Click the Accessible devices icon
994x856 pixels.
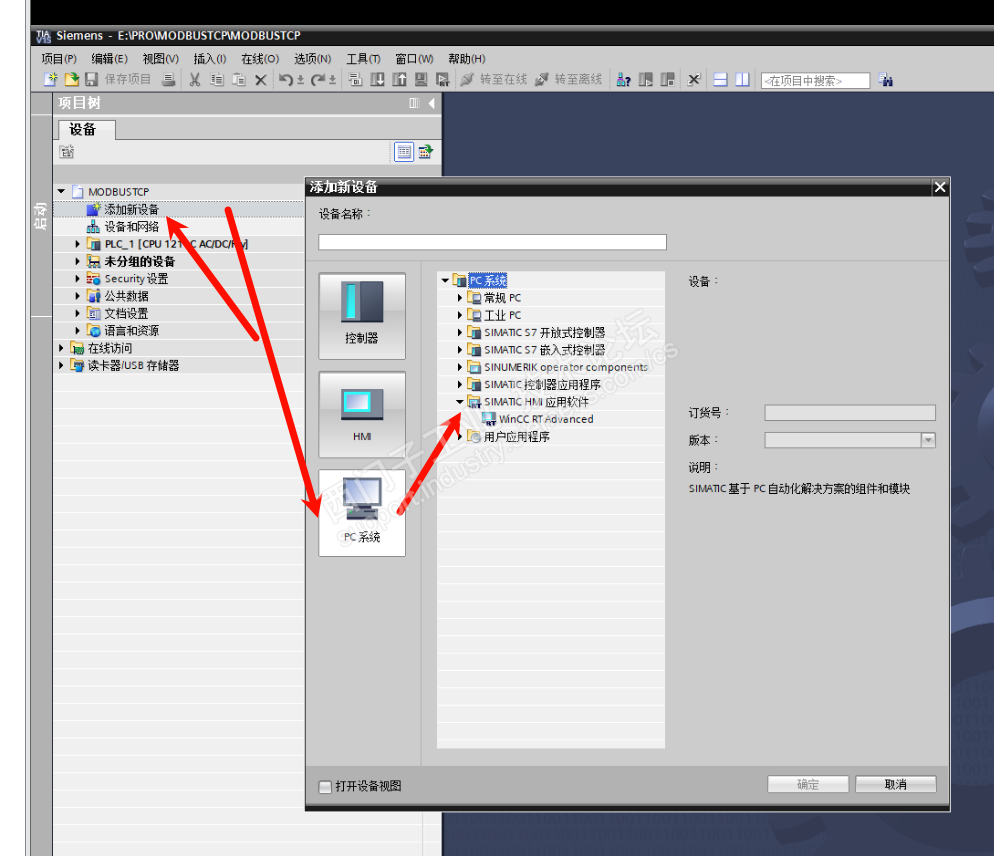pos(624,80)
